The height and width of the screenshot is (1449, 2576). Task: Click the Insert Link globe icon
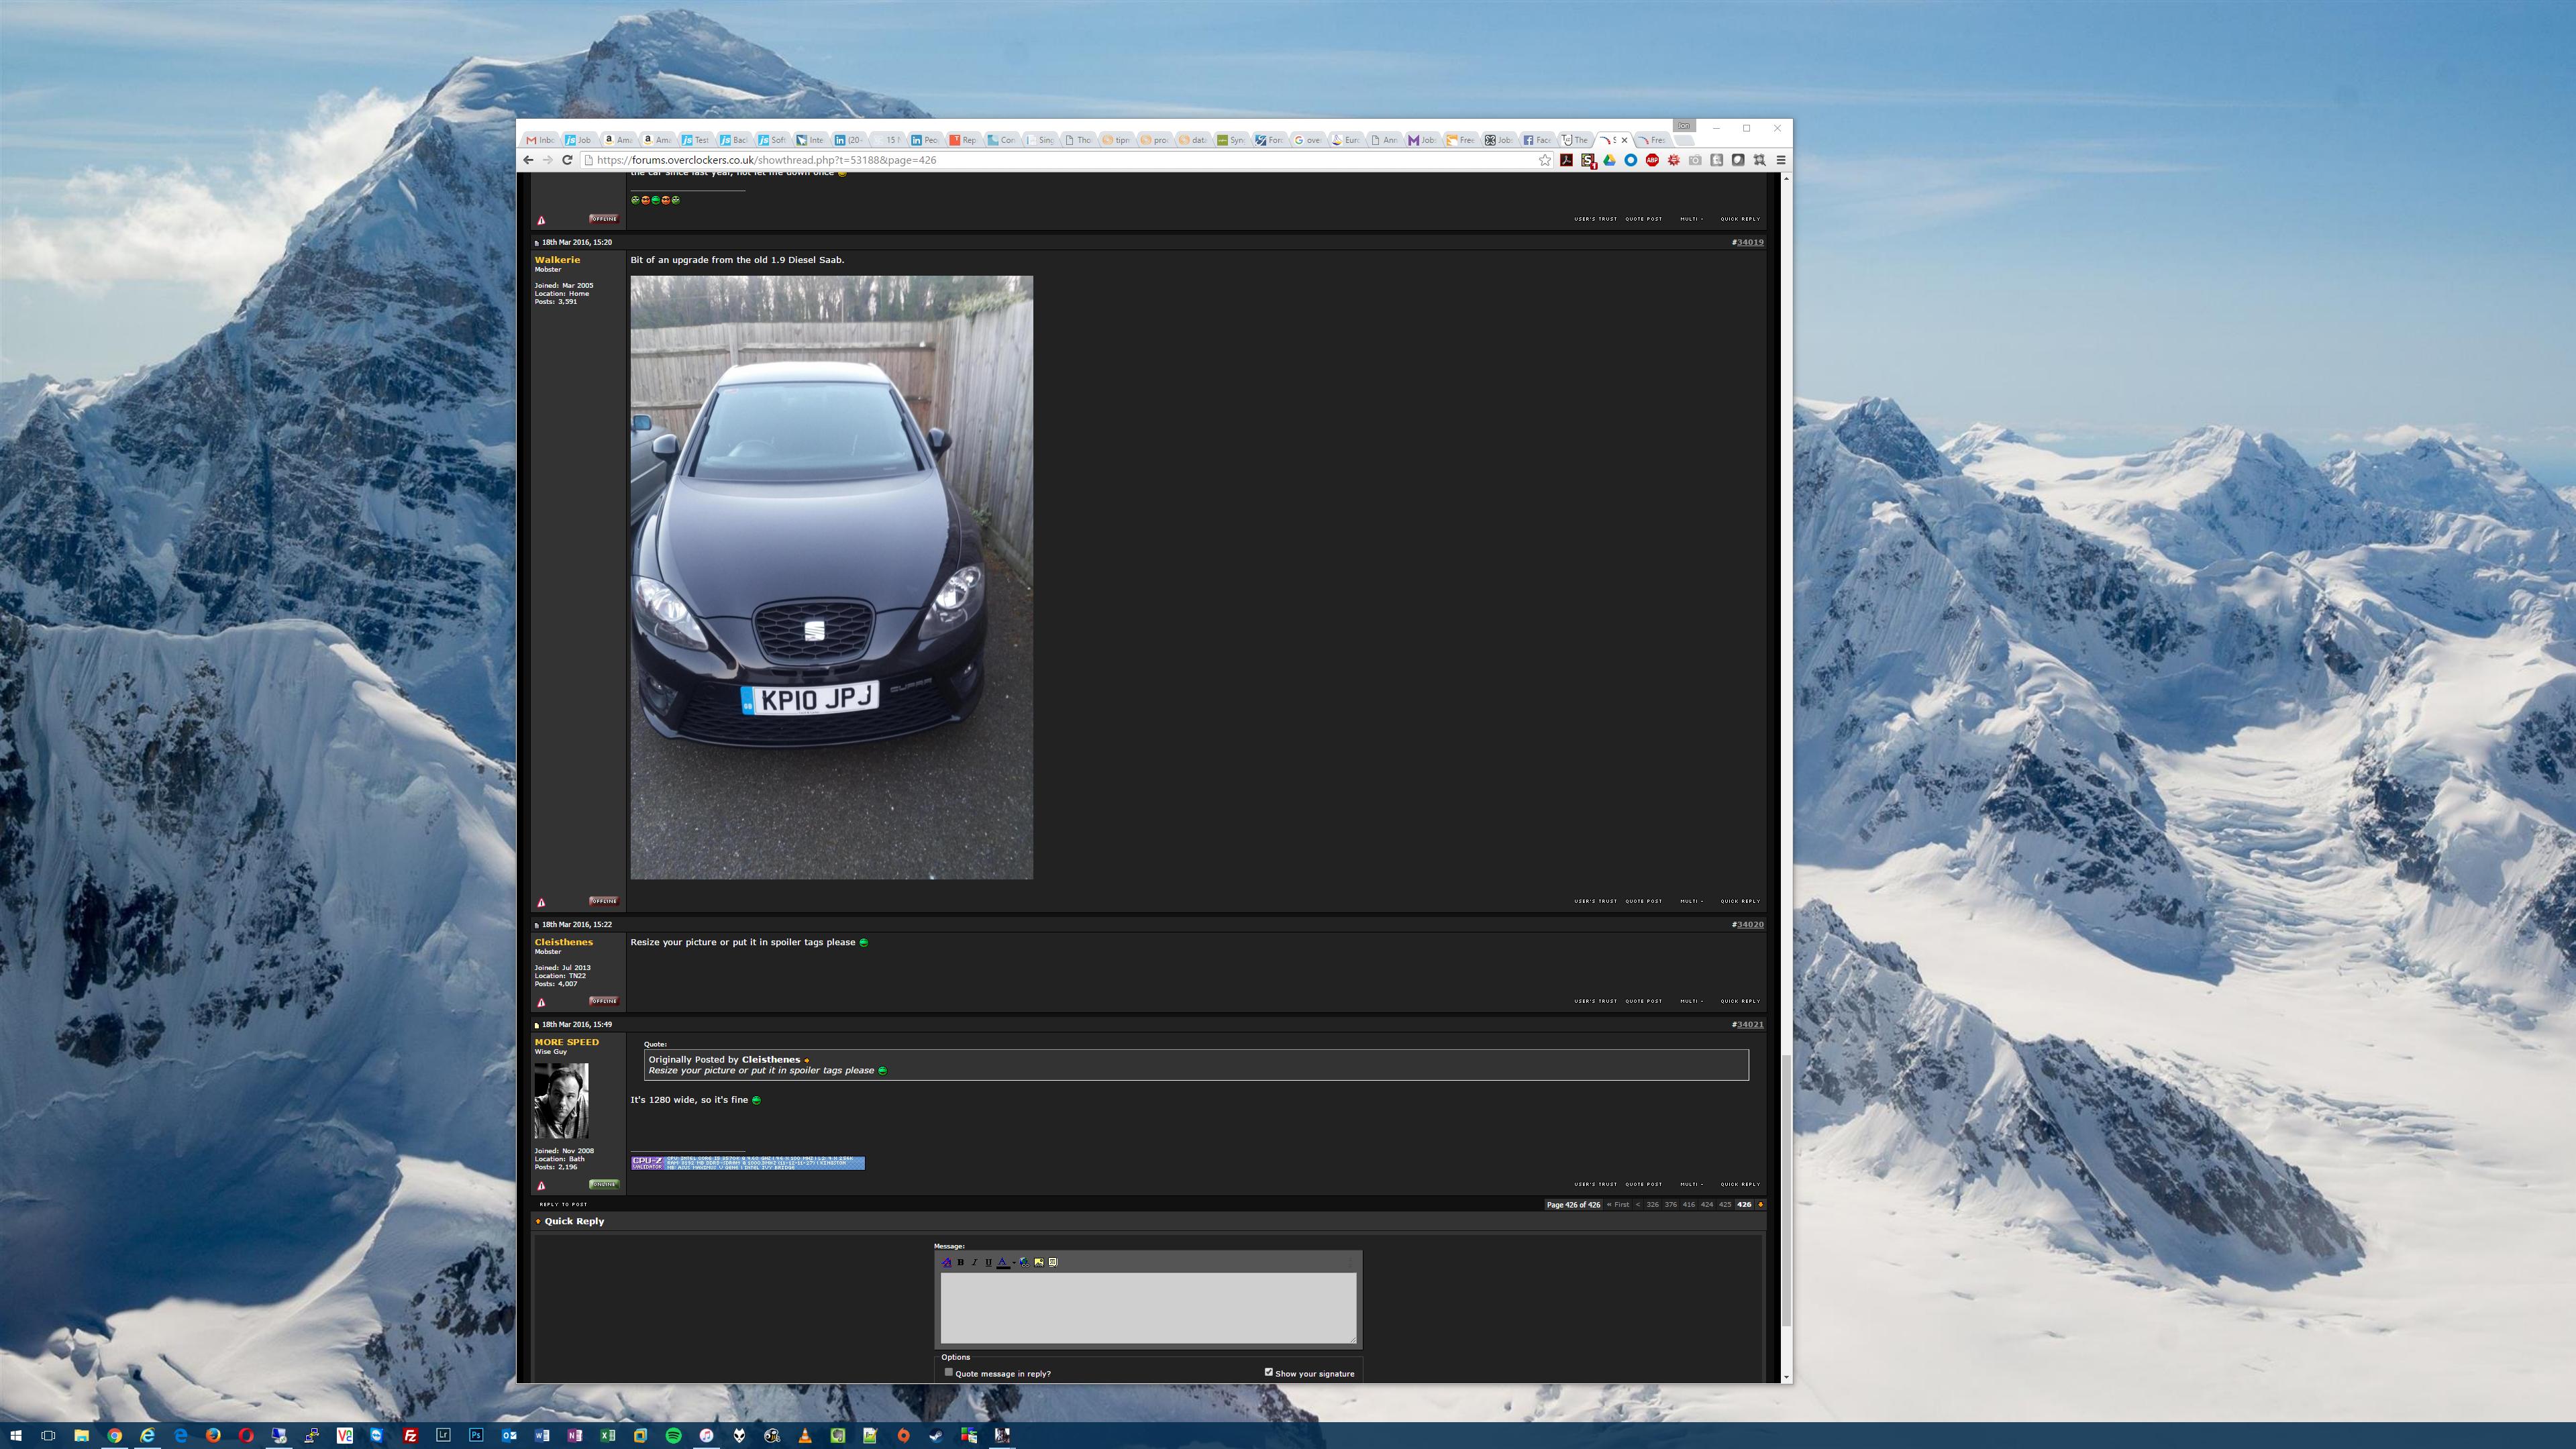click(x=1025, y=1262)
